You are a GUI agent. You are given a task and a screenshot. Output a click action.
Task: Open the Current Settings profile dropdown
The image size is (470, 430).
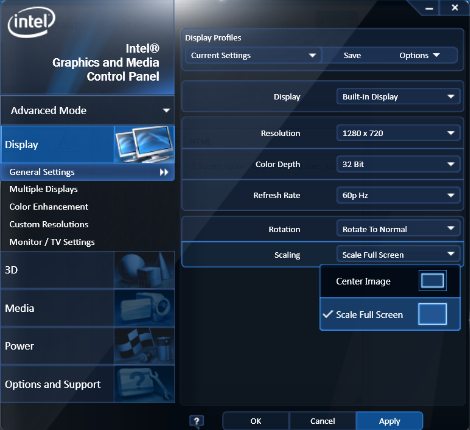(x=253, y=55)
